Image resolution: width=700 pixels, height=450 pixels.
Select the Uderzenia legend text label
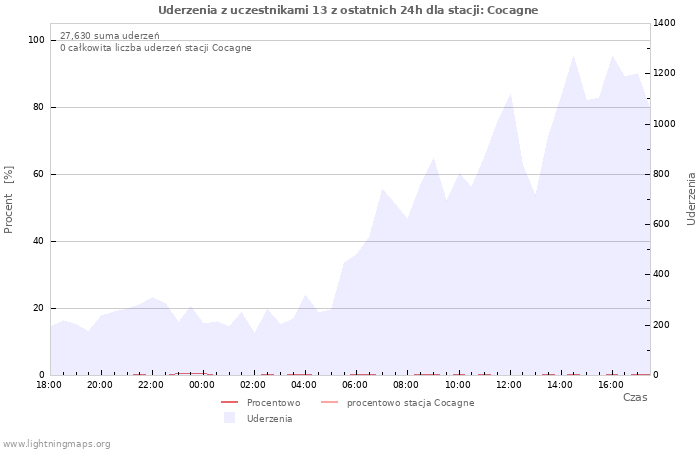[x=269, y=419]
